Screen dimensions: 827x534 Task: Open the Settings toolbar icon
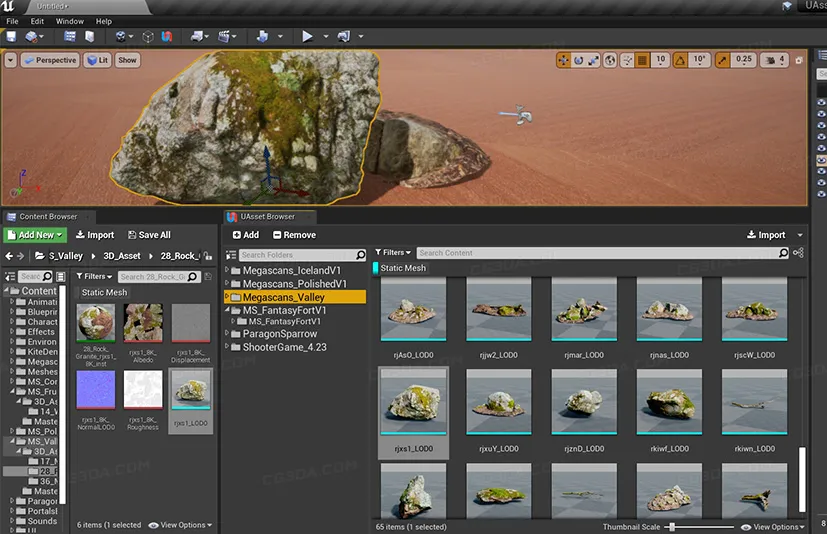click(121, 36)
